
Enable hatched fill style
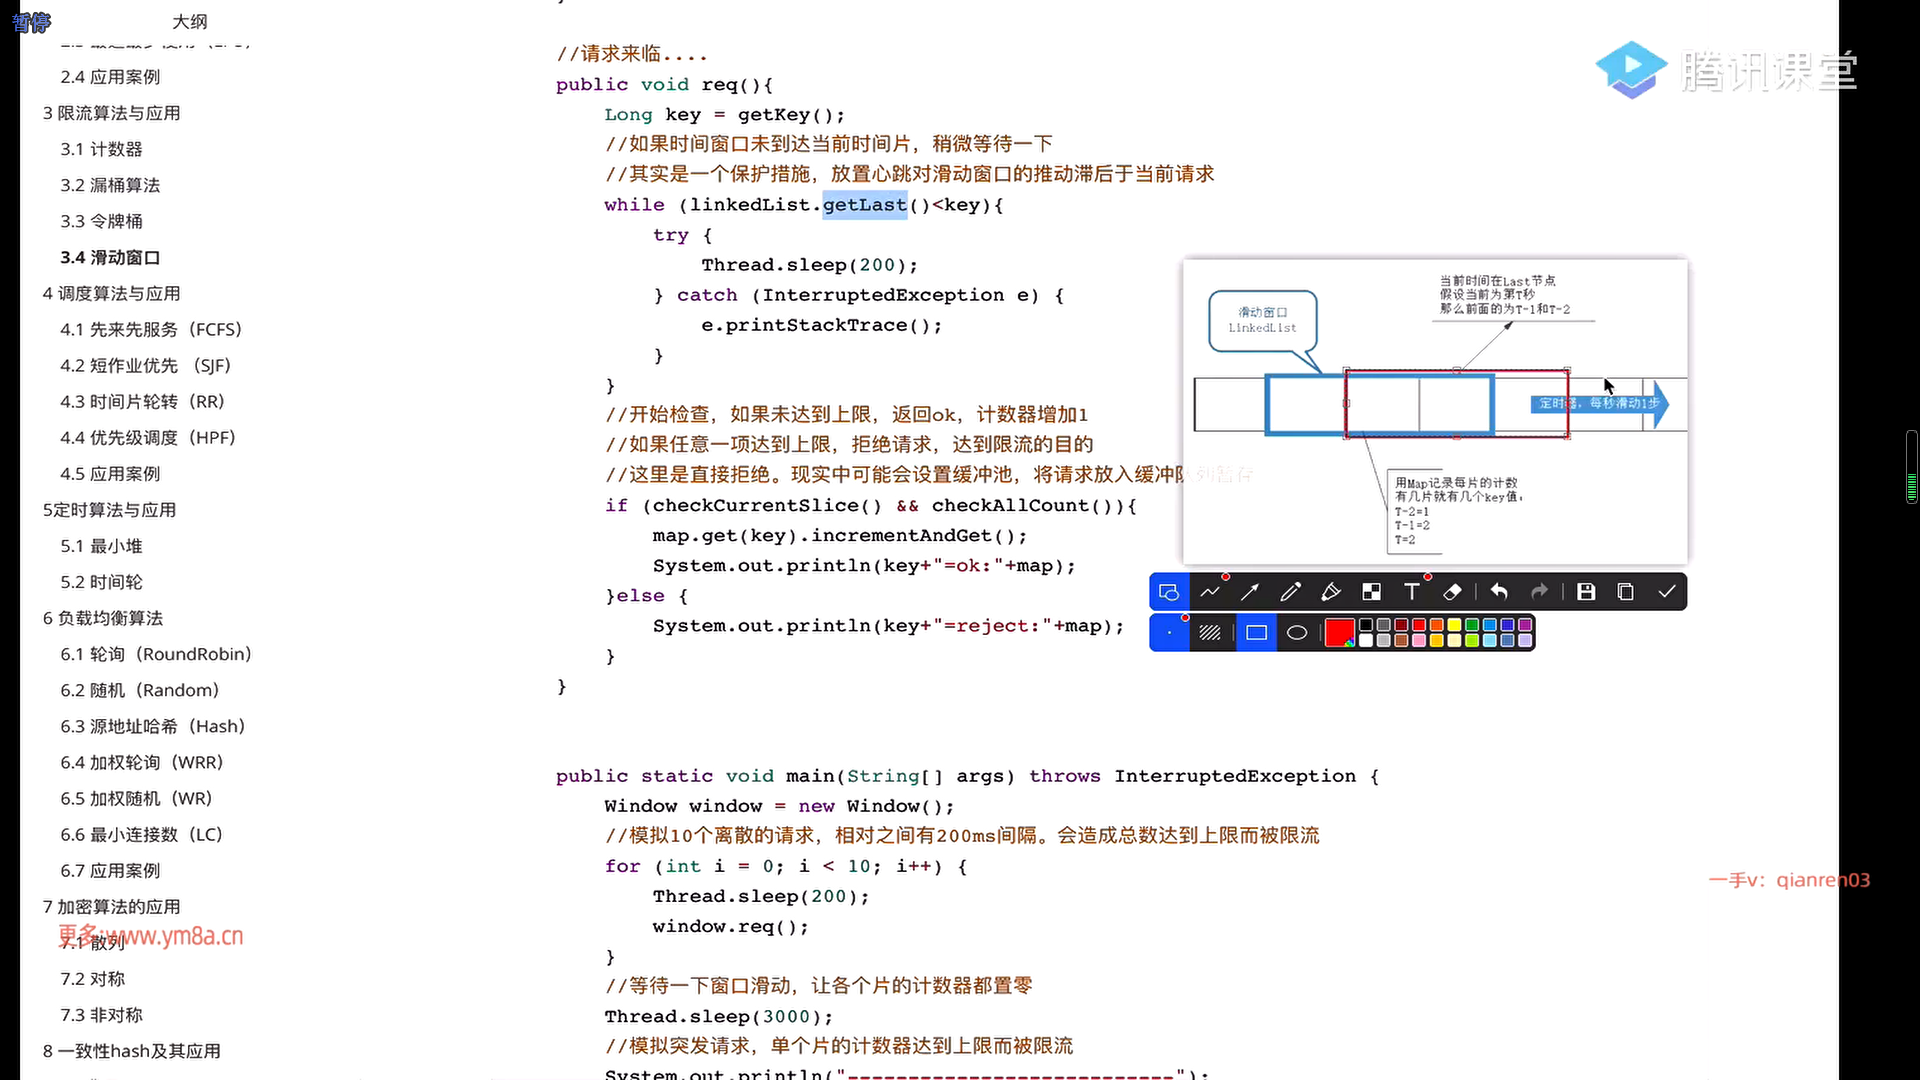click(x=1210, y=633)
